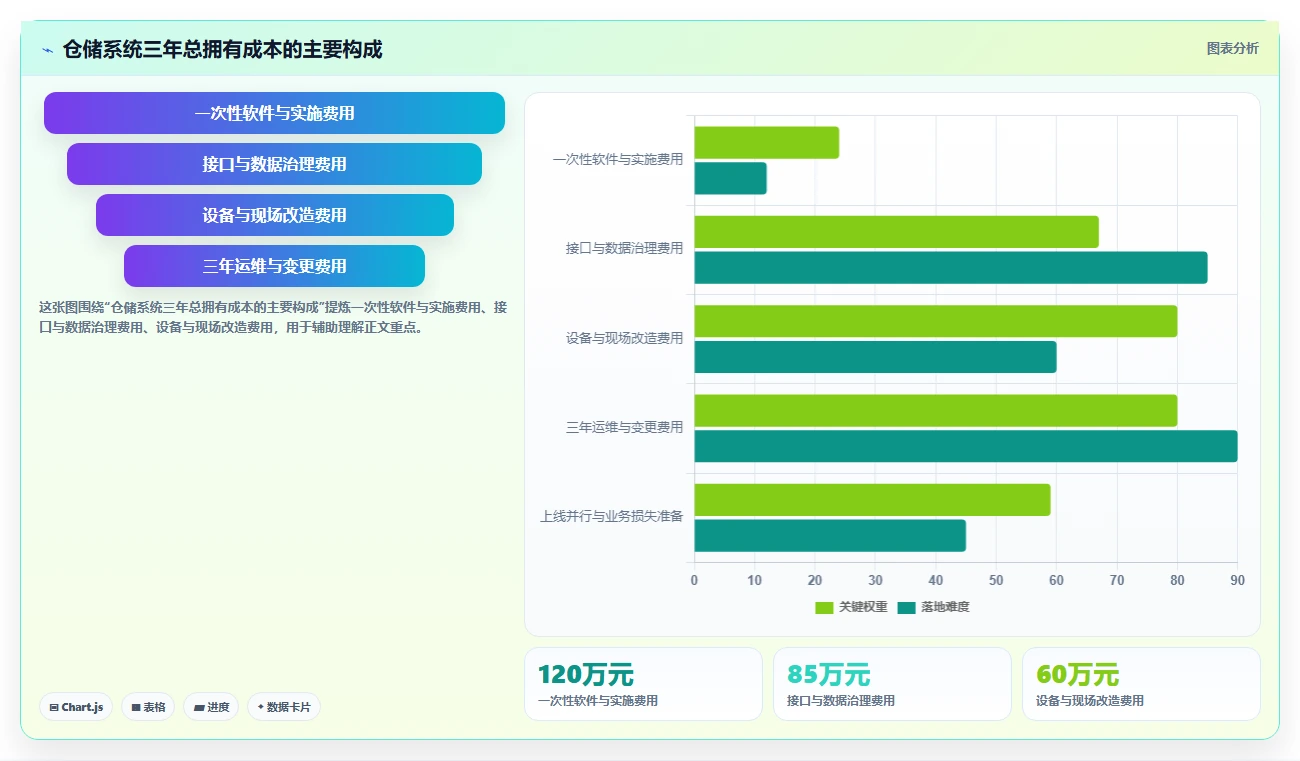Click the 120万元 data card
The width and height of the screenshot is (1300, 761).
coord(643,684)
